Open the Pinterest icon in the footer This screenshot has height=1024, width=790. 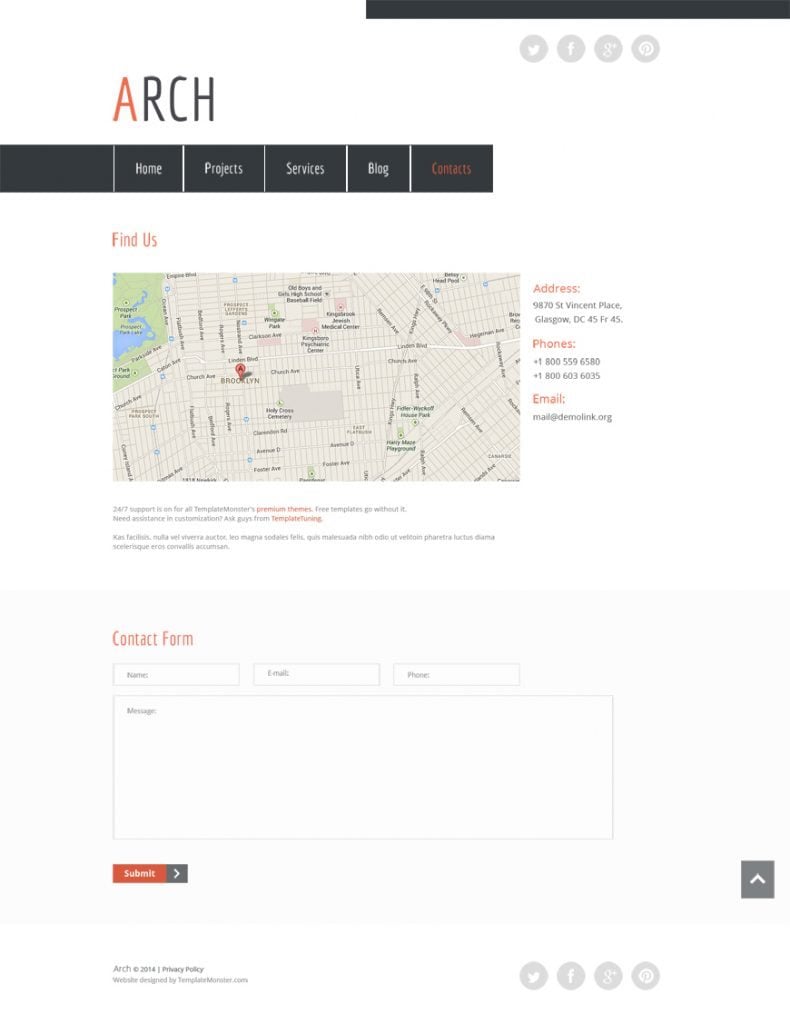pos(646,976)
